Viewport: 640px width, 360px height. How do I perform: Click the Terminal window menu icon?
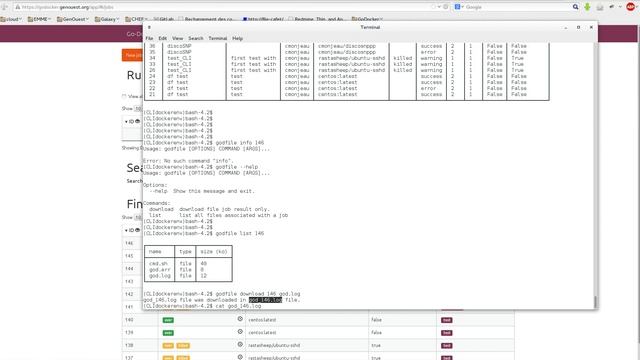pos(149,27)
